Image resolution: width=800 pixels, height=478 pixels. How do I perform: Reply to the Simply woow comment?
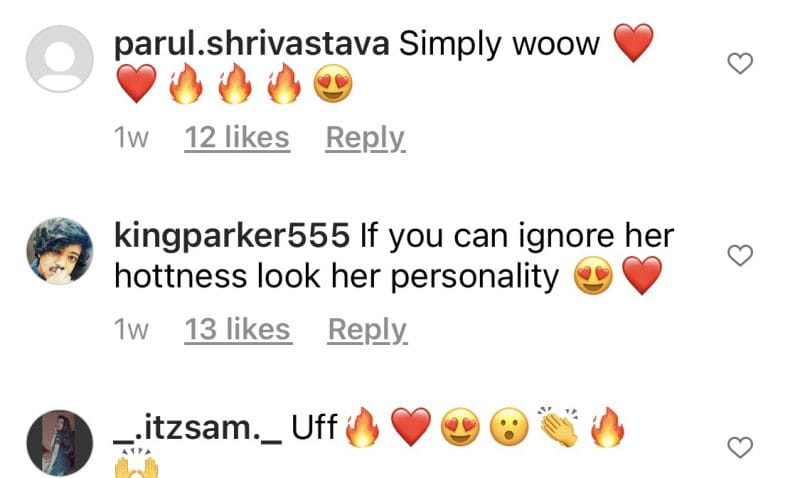click(x=365, y=138)
